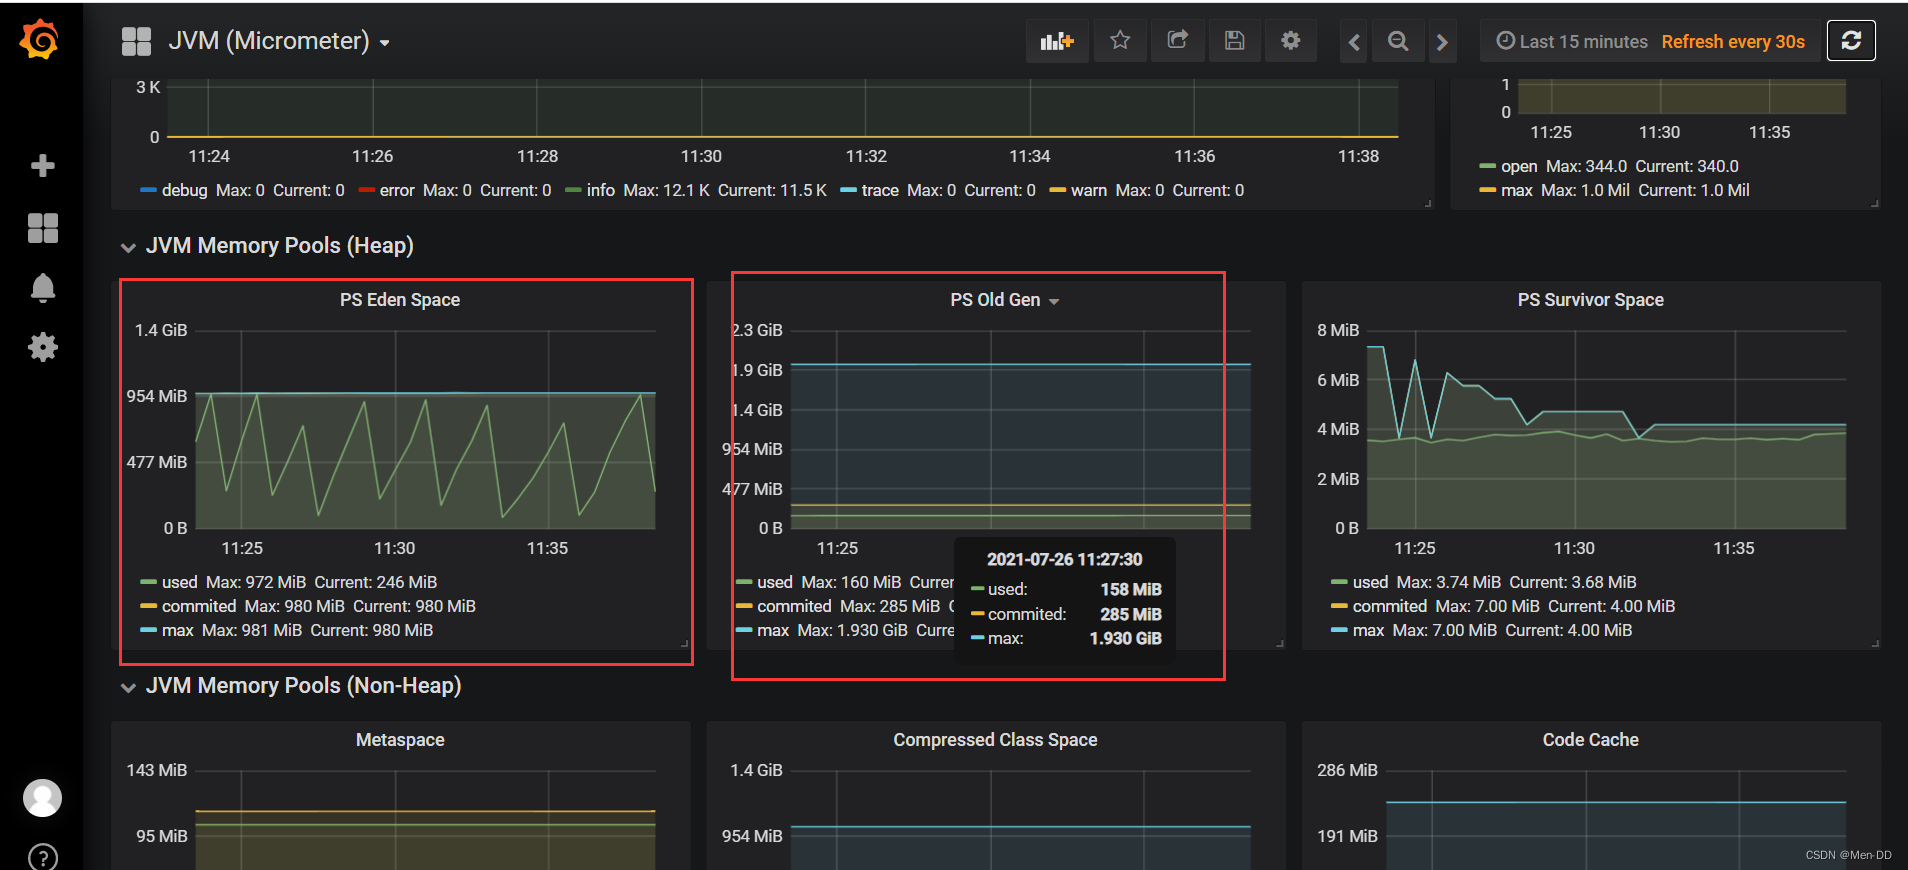Open the Code Cache panel title

click(1590, 740)
